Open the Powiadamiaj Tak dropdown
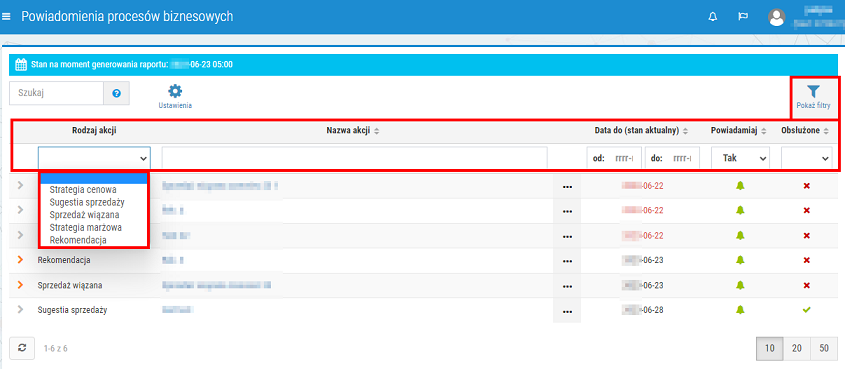The height and width of the screenshot is (369, 845). pos(740,158)
